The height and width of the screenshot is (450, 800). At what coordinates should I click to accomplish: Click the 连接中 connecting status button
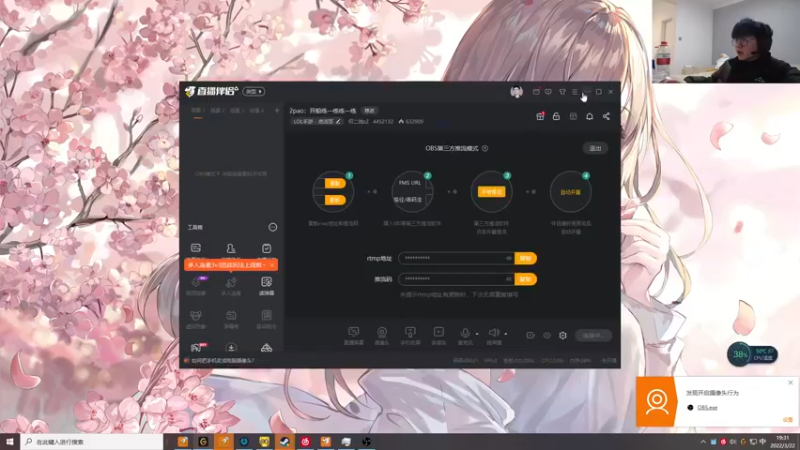[x=593, y=336]
